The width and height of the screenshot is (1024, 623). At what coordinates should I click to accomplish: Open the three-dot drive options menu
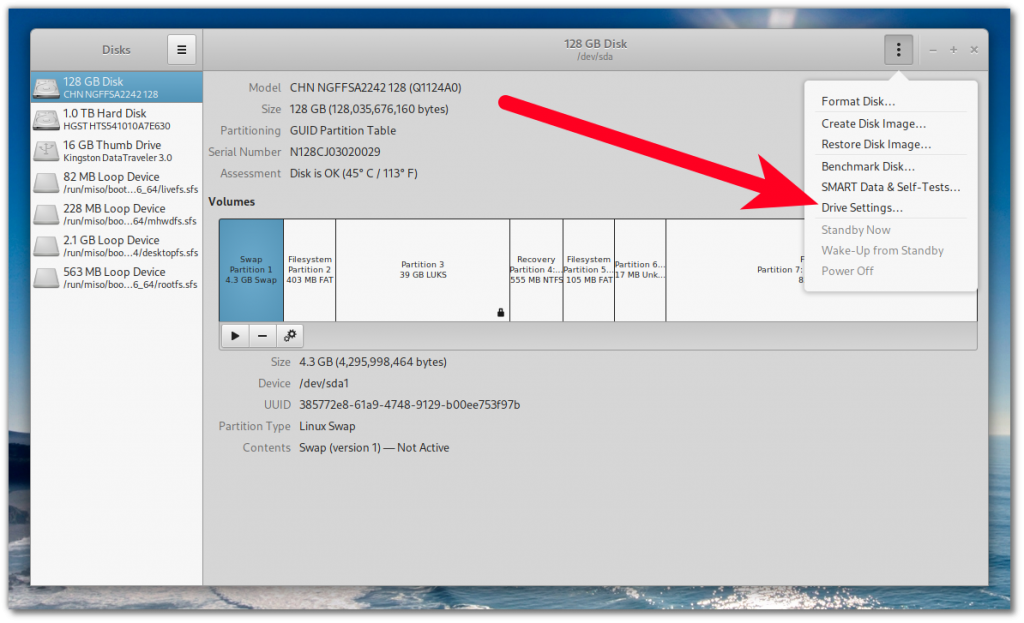(x=898, y=50)
